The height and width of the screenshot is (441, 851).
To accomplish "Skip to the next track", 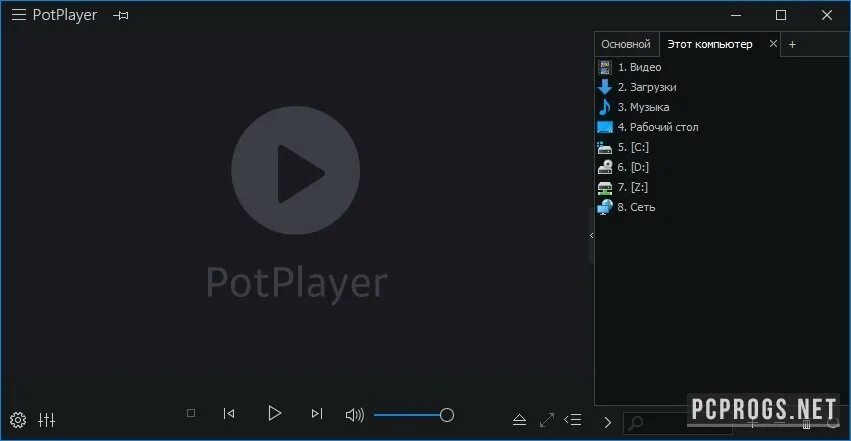I will [317, 414].
